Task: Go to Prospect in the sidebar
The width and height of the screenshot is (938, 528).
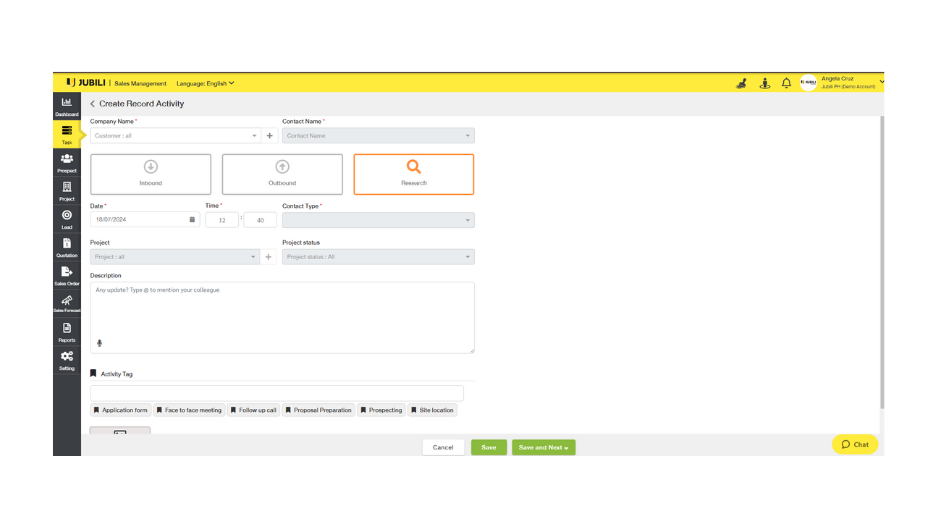Action: click(67, 161)
